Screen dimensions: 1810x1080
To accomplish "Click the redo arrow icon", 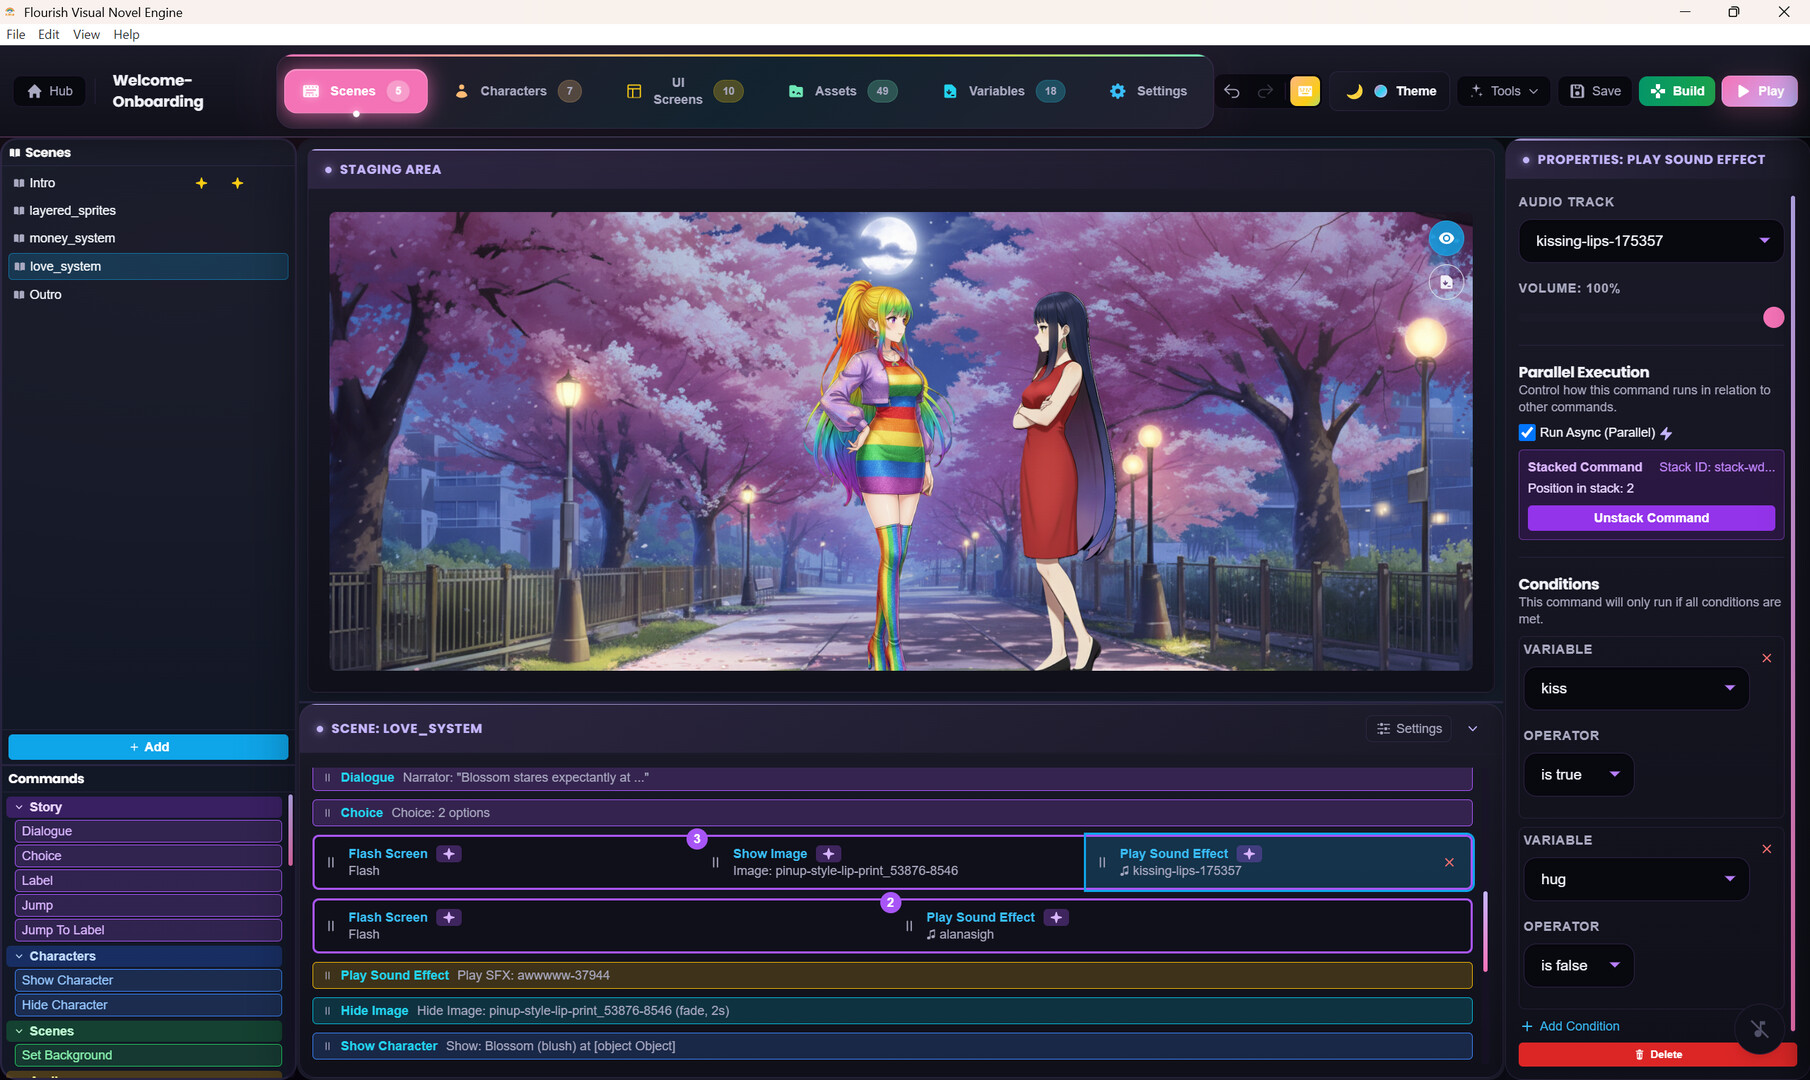I will coord(1265,91).
